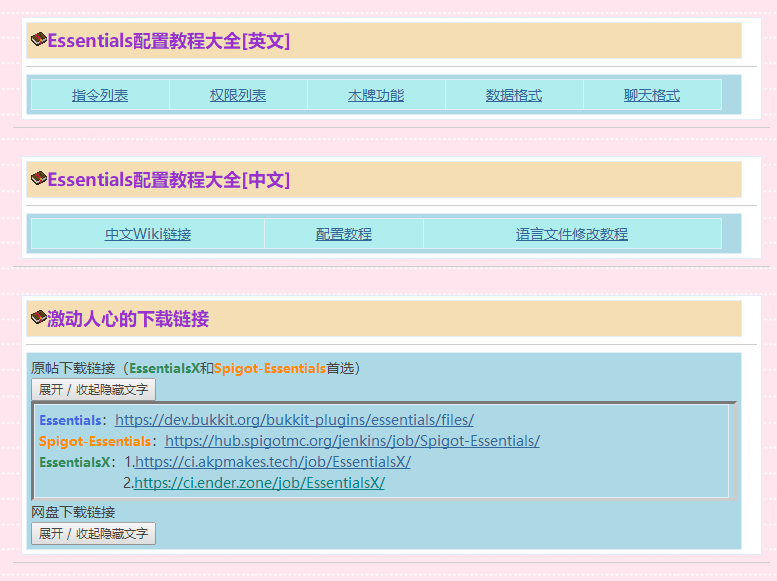
Task: Click the 网盘下载链接 label
Action: tap(73, 512)
